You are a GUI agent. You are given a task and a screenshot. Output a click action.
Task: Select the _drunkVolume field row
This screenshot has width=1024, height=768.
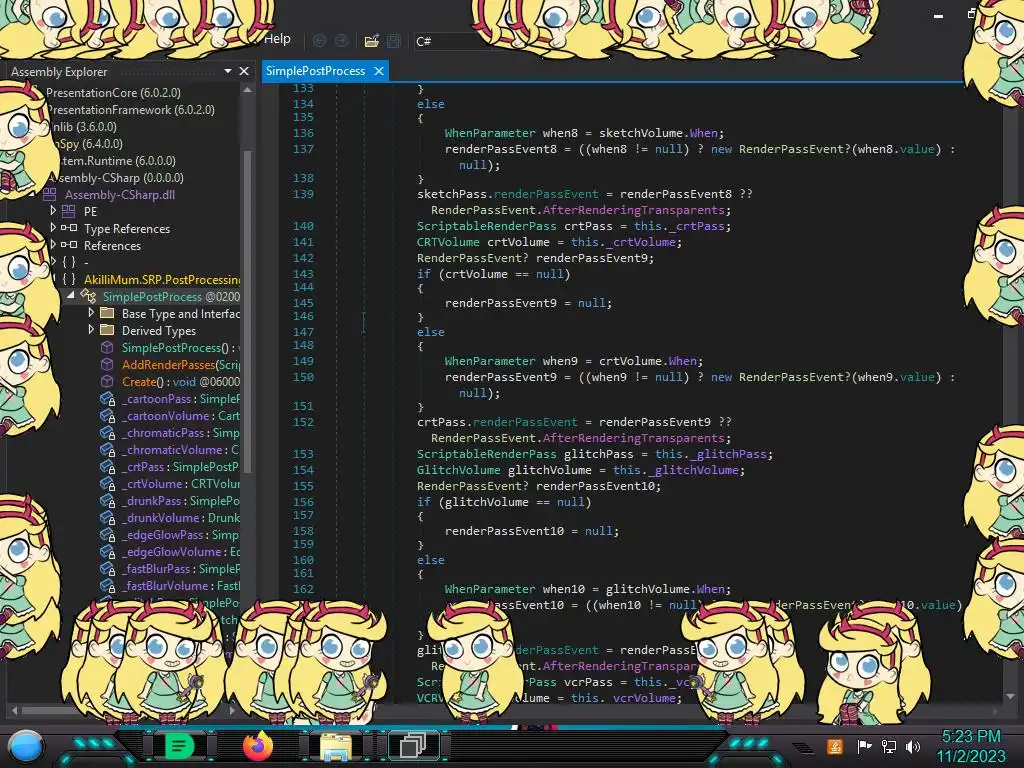point(170,517)
